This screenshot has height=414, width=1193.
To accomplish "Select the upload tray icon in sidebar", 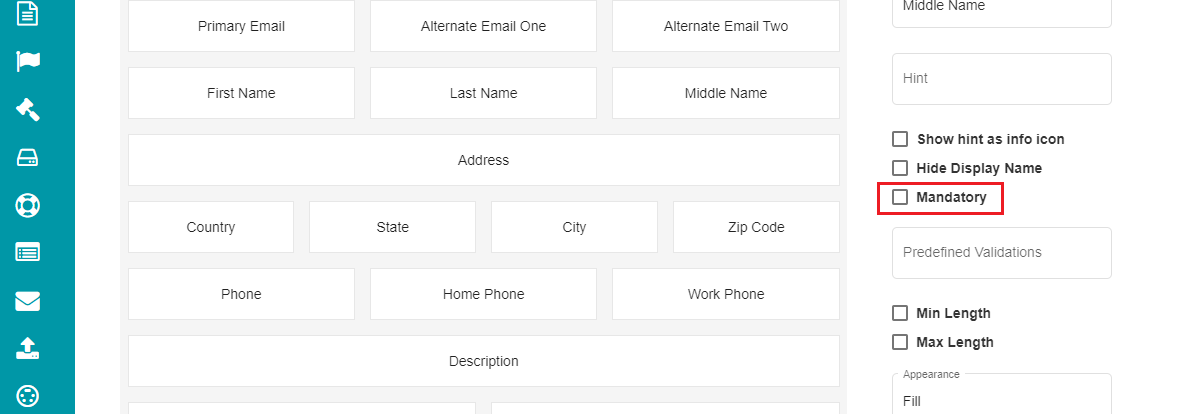I will point(27,349).
